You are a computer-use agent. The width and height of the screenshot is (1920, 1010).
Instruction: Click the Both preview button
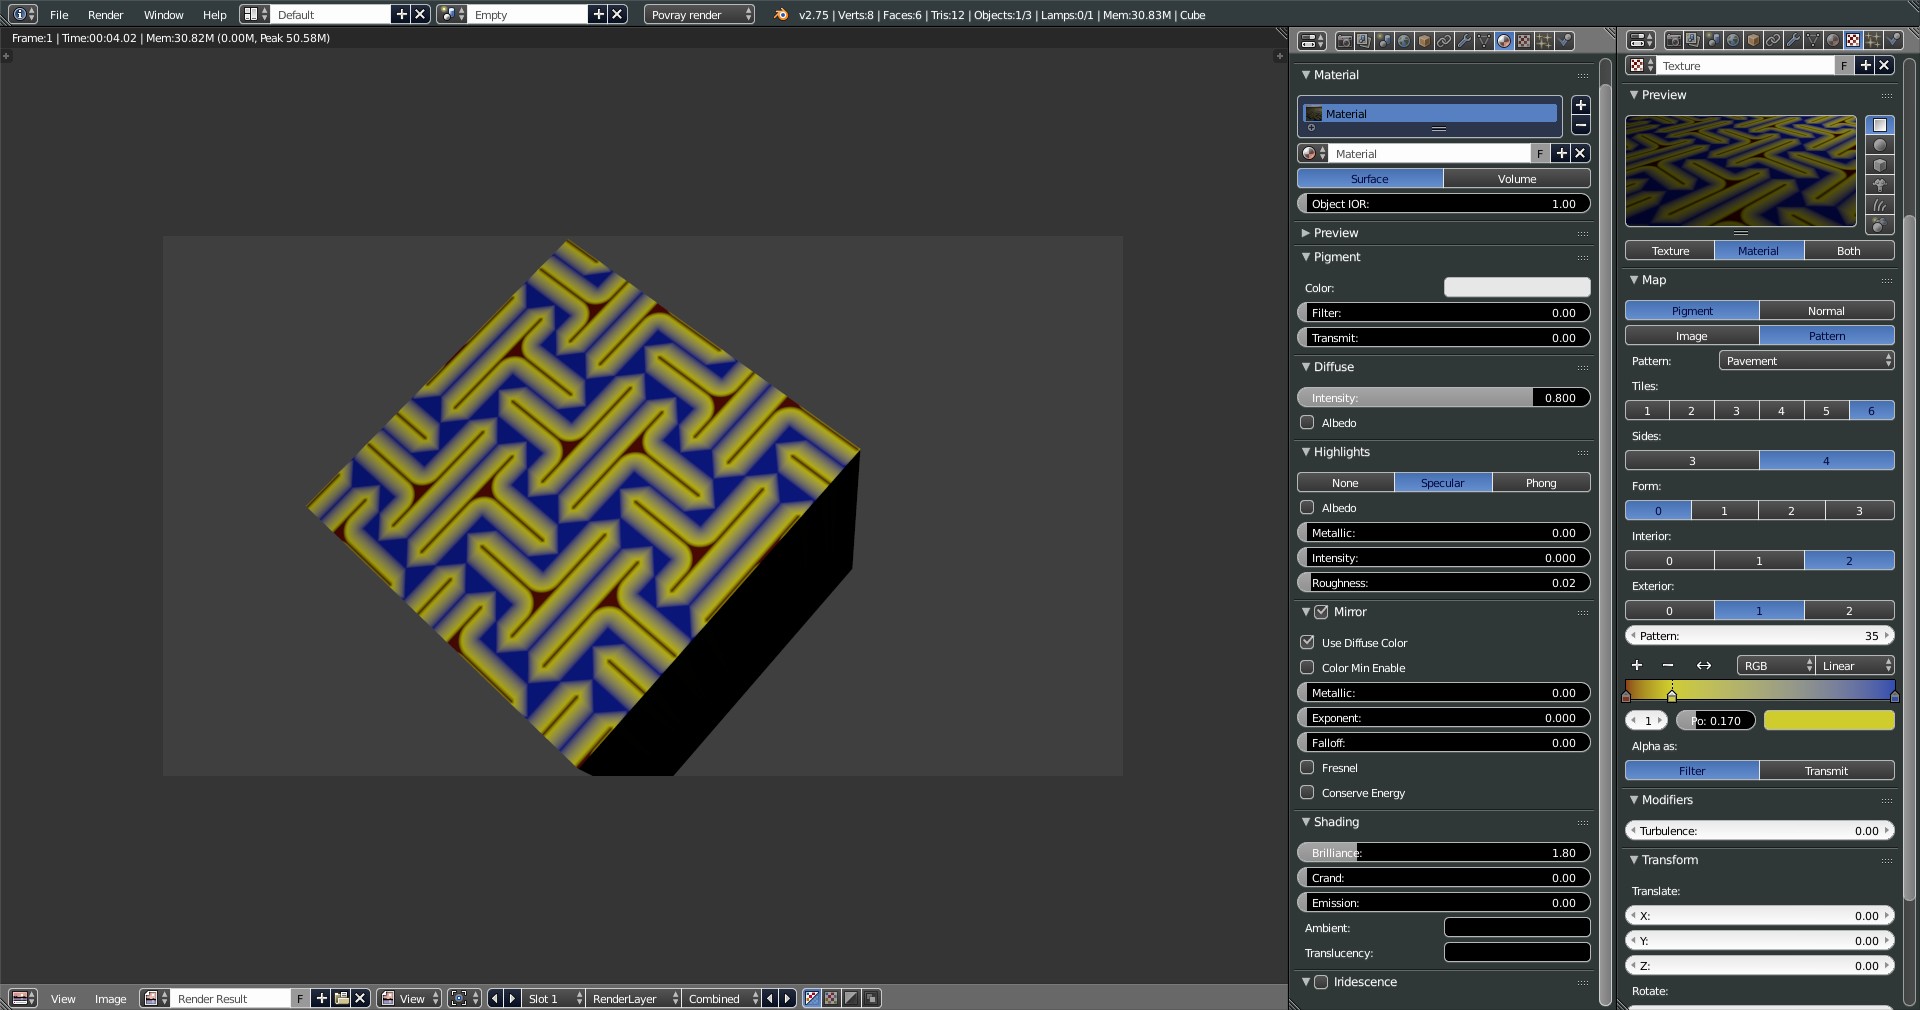coord(1848,251)
